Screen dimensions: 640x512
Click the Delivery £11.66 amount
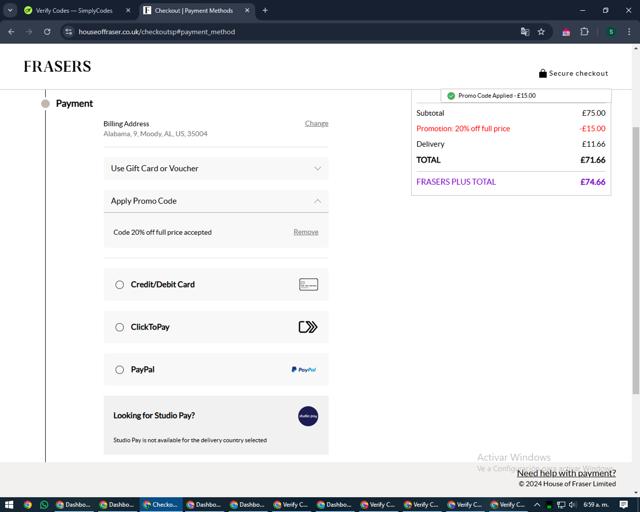point(593,144)
